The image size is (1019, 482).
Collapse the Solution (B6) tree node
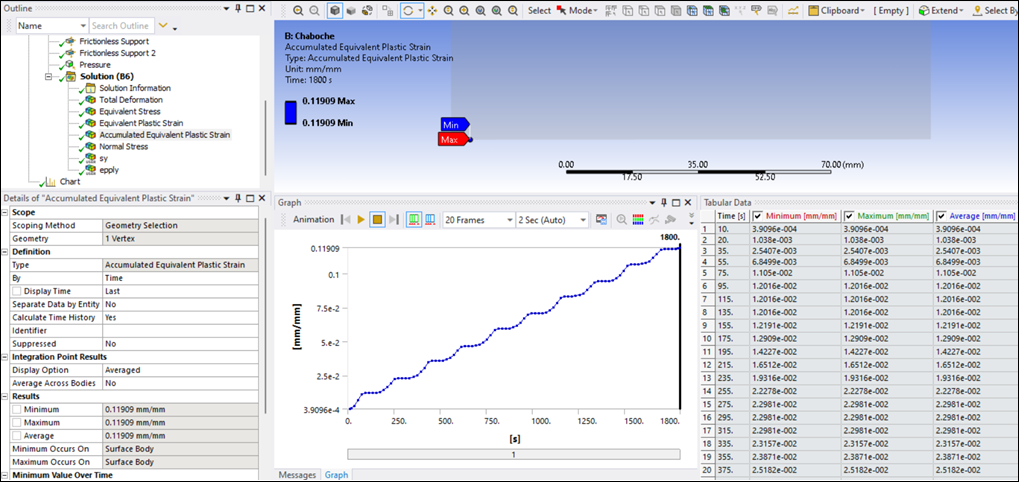(x=49, y=77)
